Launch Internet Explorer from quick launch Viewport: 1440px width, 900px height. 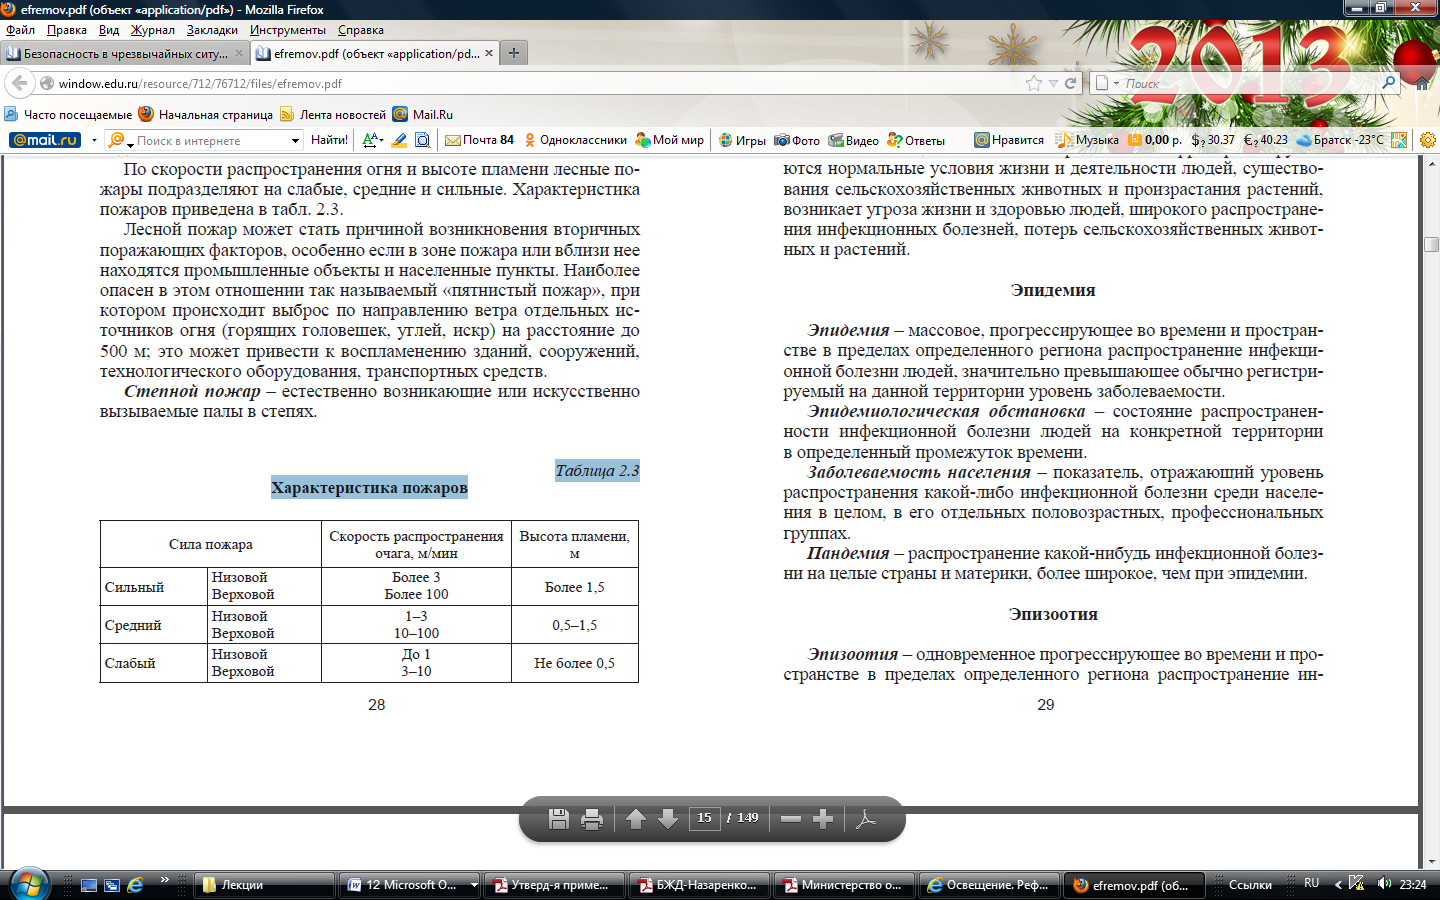click(135, 885)
